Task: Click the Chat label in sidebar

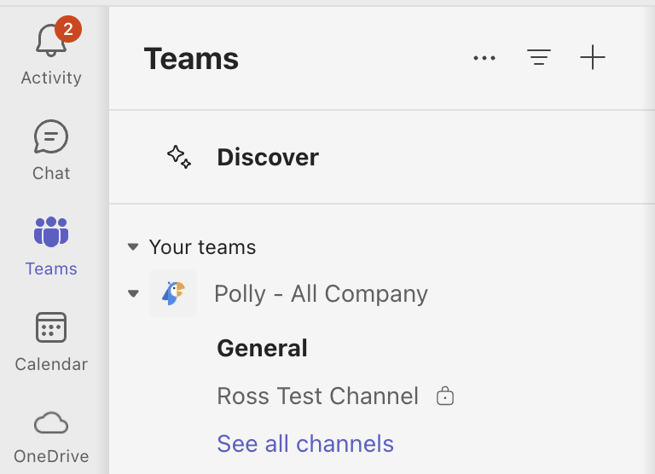Action: tap(51, 173)
